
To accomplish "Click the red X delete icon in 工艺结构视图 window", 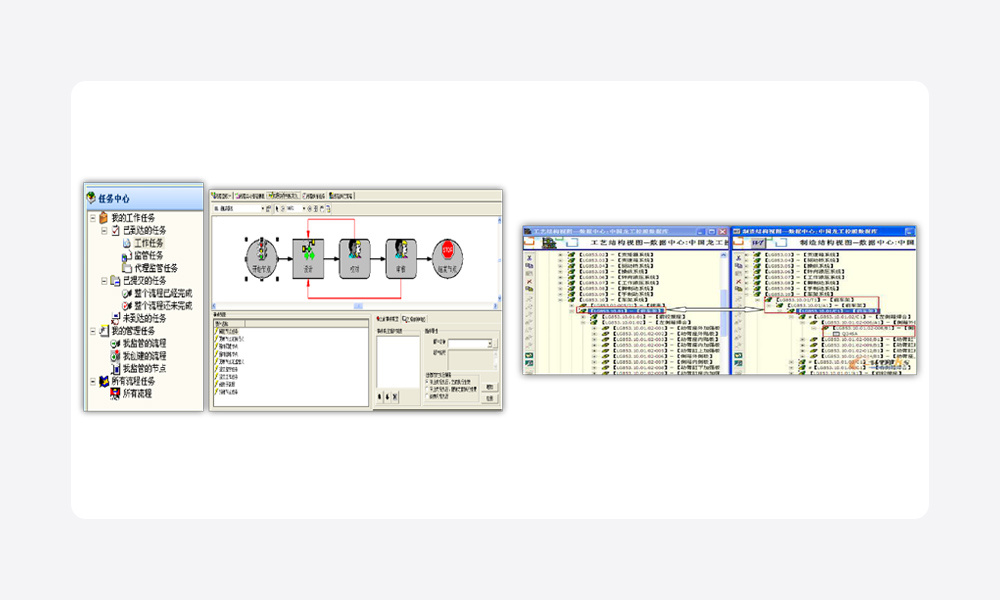I will point(529,281).
